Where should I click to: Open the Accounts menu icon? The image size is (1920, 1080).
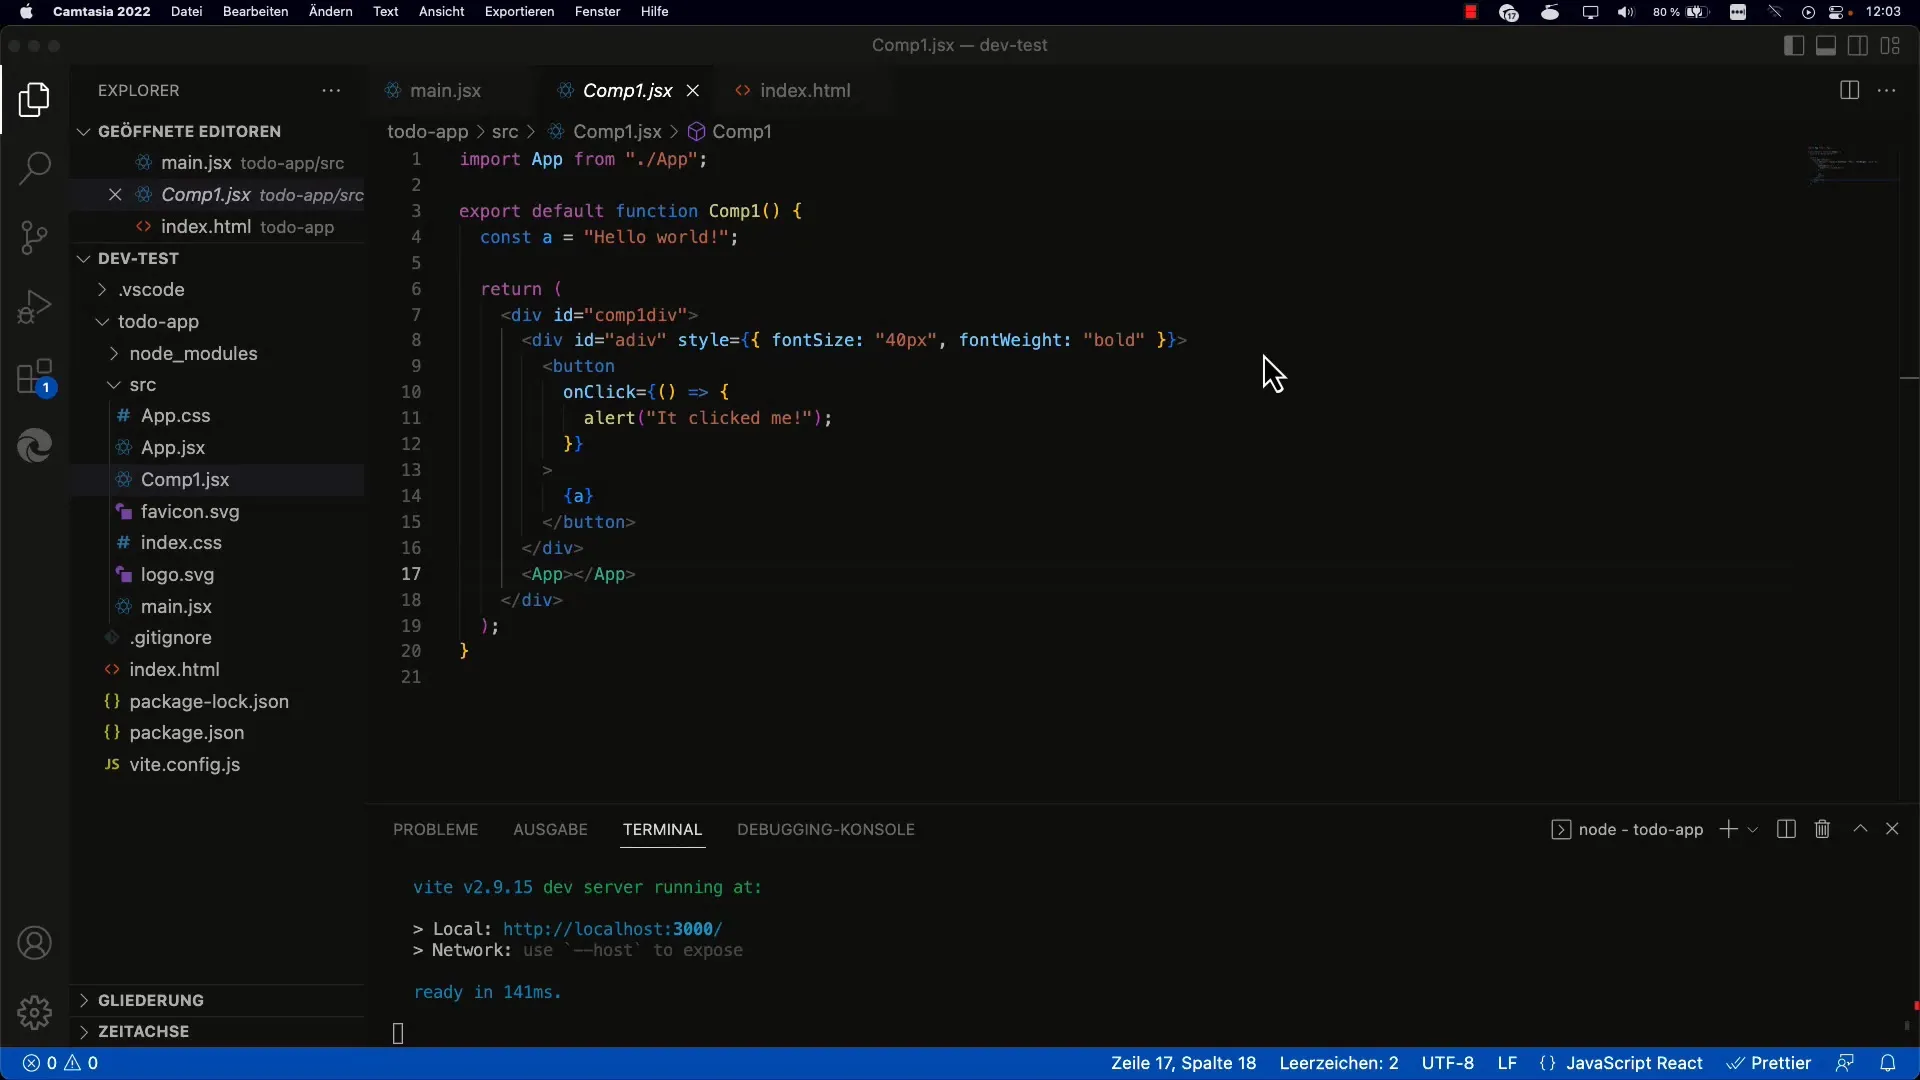(x=35, y=943)
